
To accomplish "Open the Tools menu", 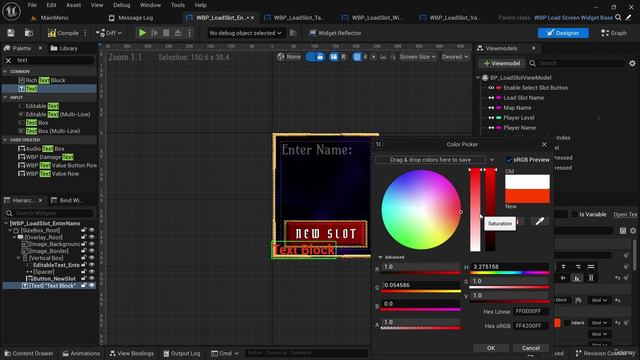I will click(178, 5).
